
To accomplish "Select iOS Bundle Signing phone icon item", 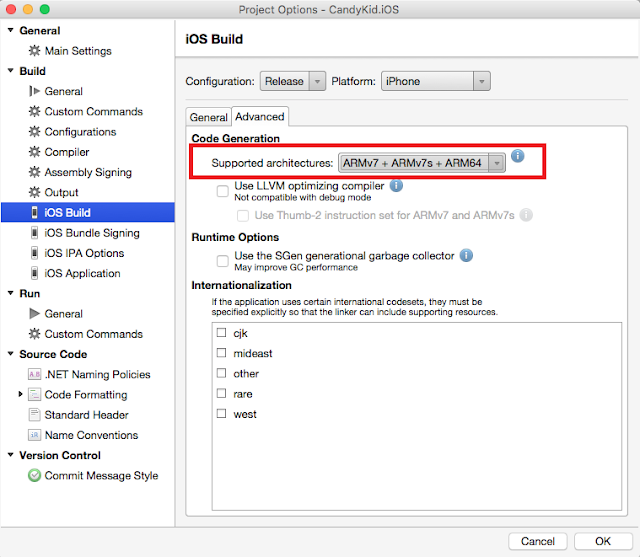I will click(x=85, y=233).
